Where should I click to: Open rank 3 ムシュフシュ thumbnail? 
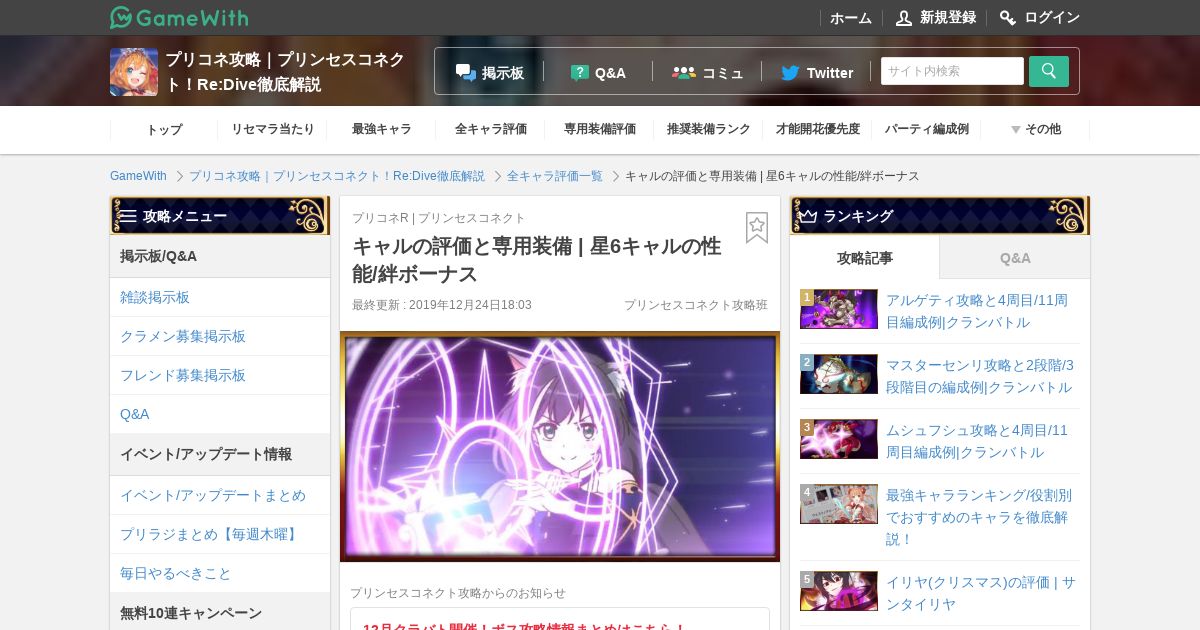pyautogui.click(x=839, y=439)
